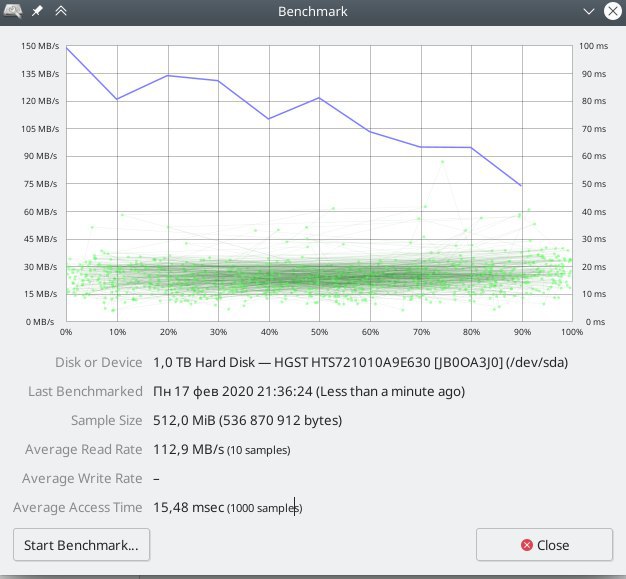Click the Close button at bottom right
Image resolution: width=626 pixels, height=579 pixels.
(544, 545)
